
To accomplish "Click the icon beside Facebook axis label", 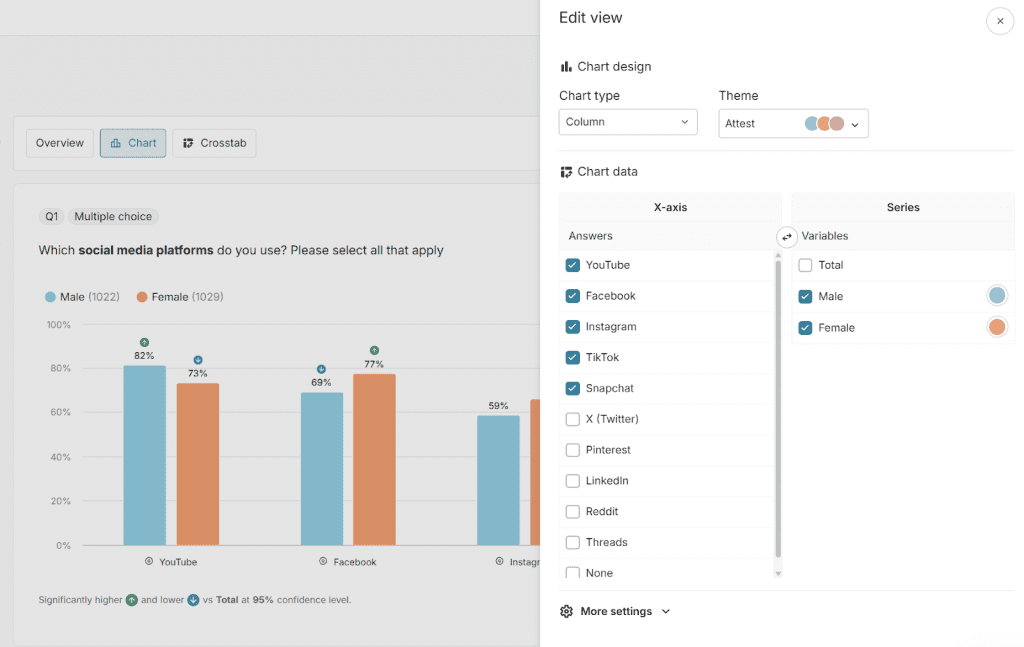I will tap(323, 562).
